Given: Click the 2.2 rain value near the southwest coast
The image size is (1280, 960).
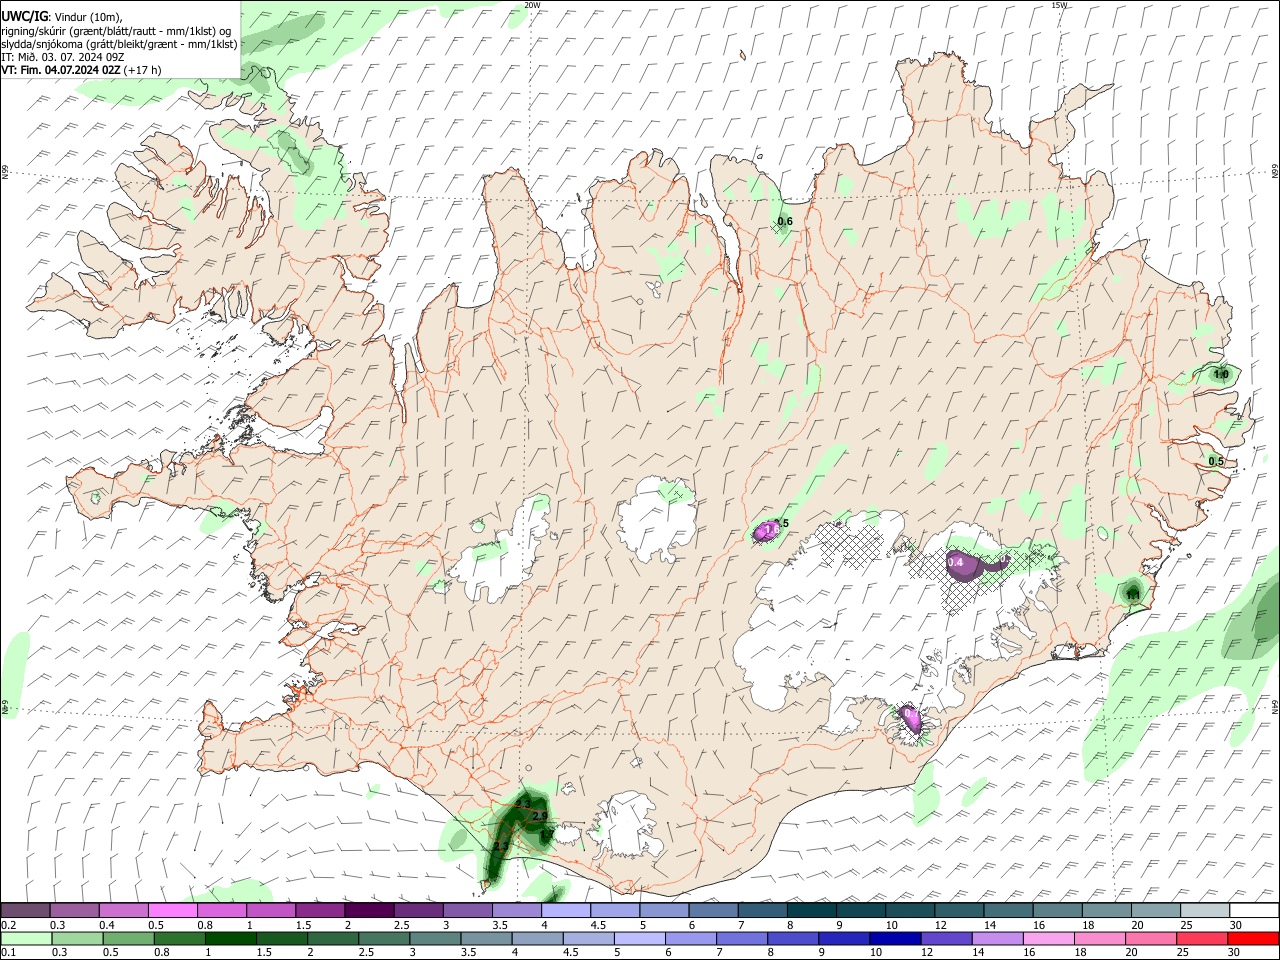Looking at the screenshot, I should pos(502,847).
